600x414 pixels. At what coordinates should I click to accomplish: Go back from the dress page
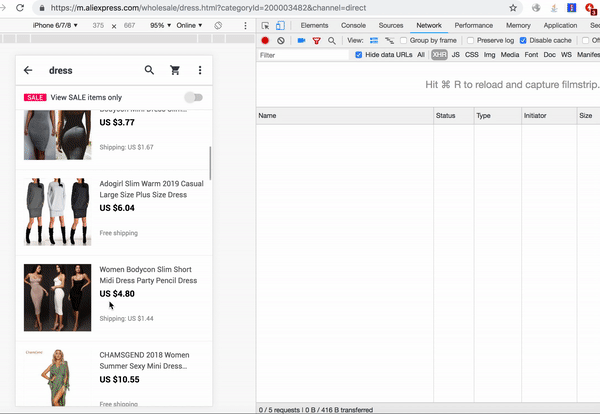click(28, 70)
